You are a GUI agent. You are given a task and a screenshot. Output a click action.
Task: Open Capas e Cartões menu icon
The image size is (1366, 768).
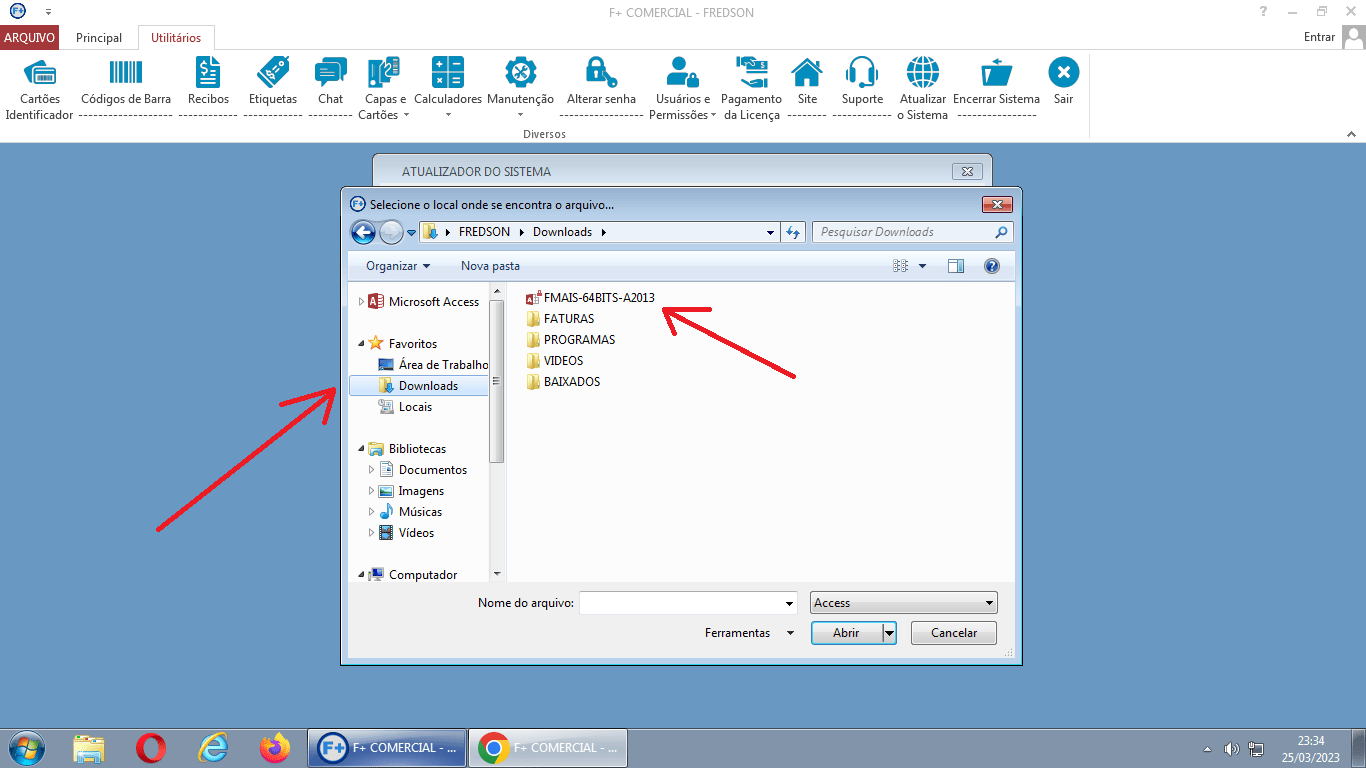tap(383, 73)
